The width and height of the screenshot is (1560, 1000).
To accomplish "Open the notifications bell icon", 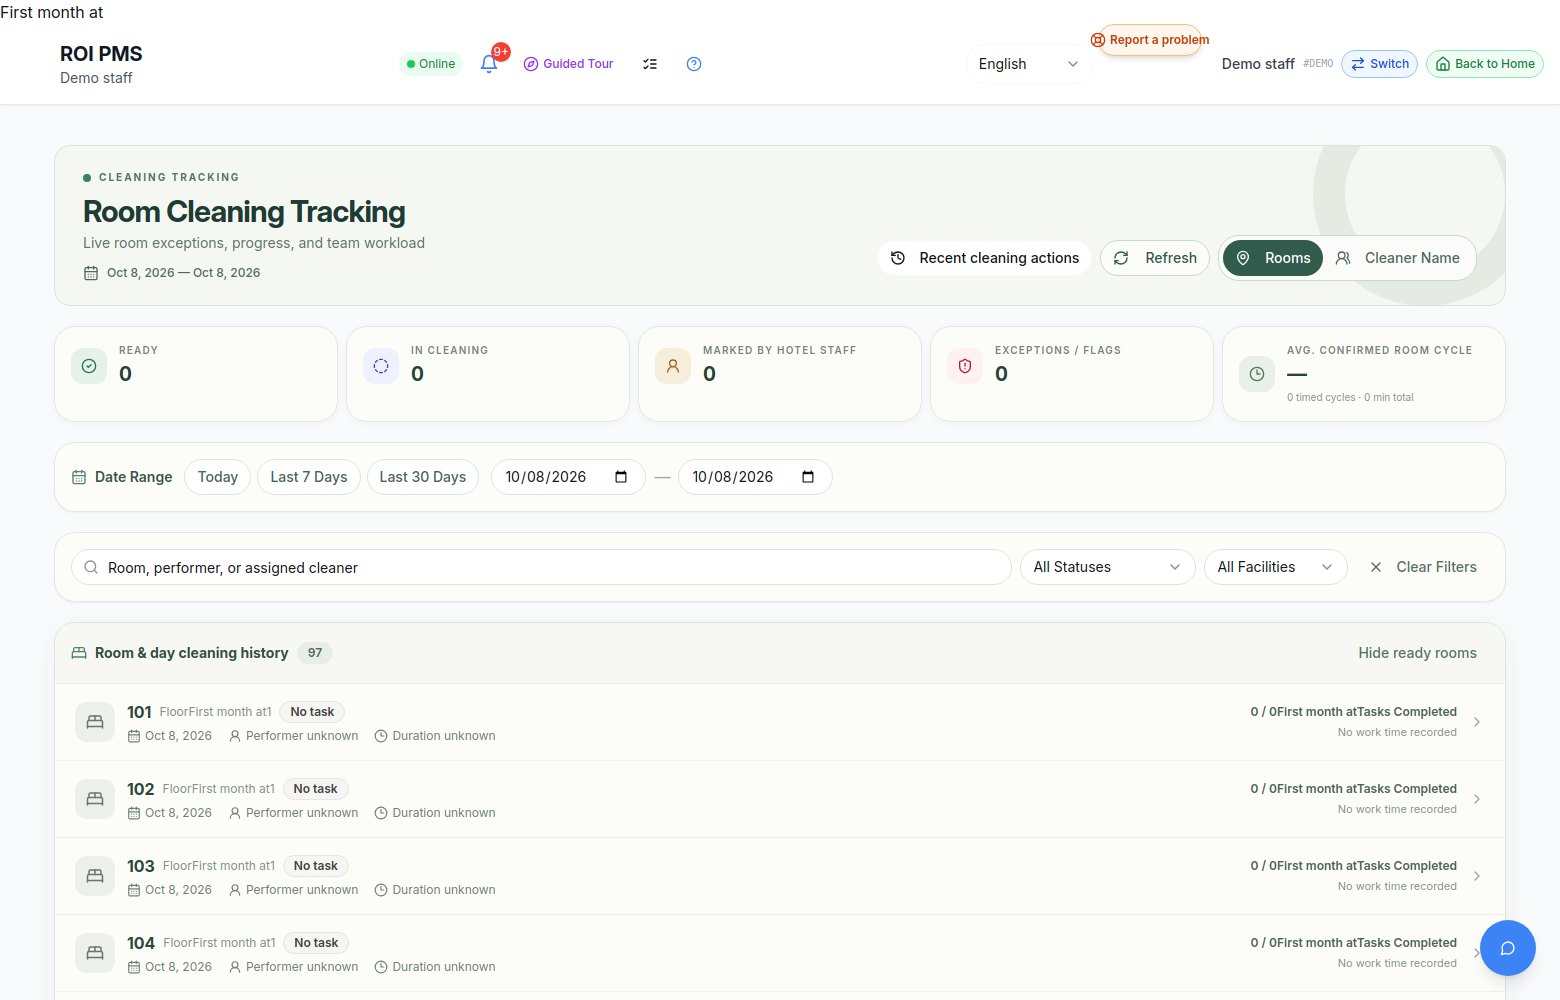I will coord(489,64).
